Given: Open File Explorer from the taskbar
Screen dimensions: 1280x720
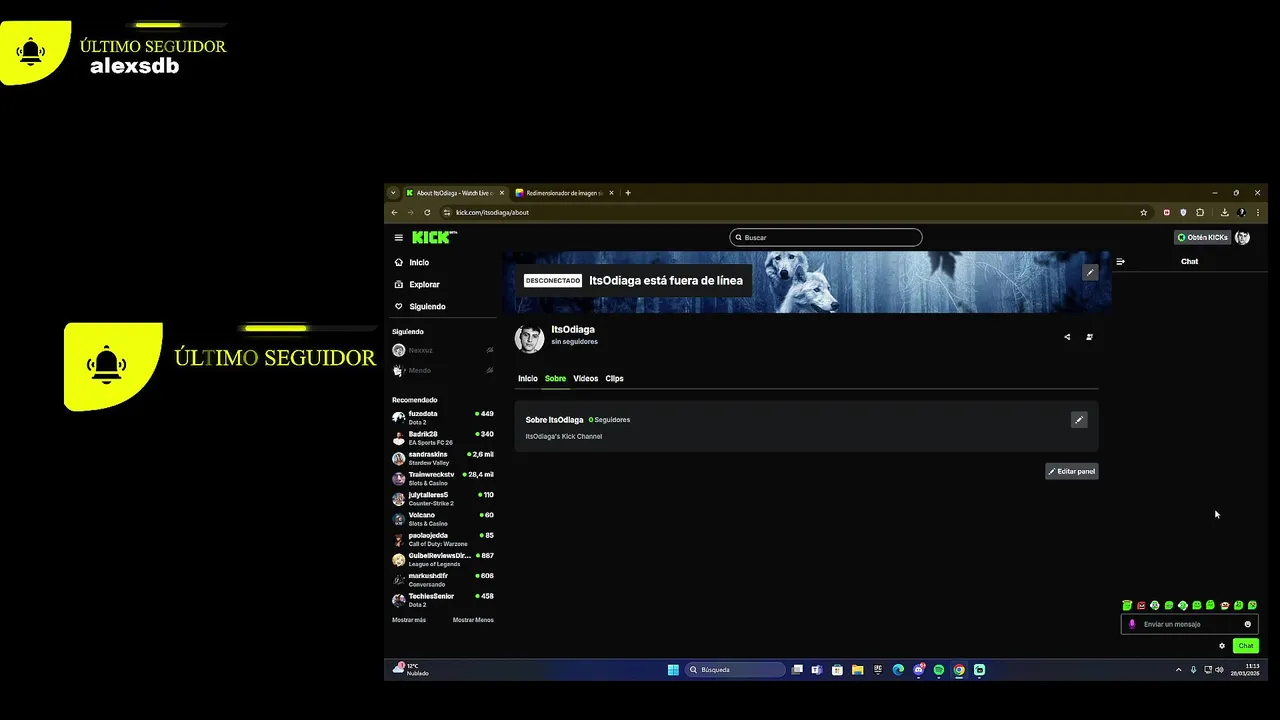Looking at the screenshot, I should (x=857, y=670).
